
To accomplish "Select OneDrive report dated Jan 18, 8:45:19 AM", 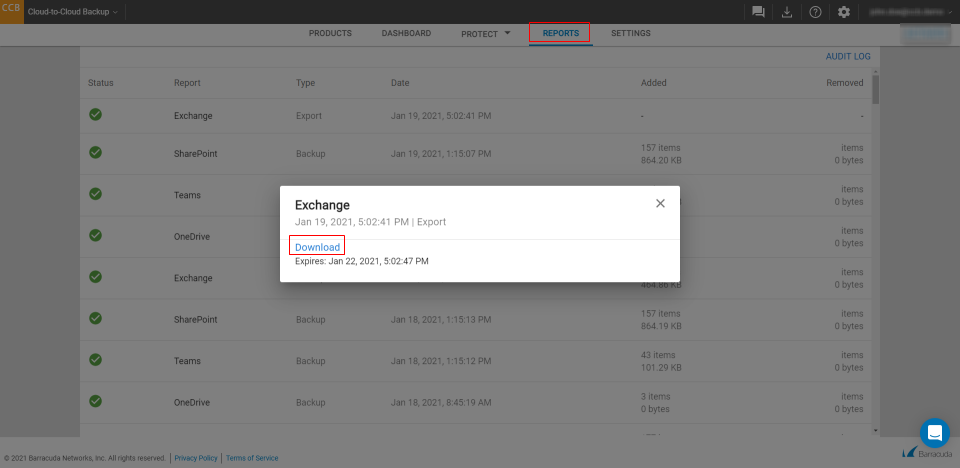I will click(192, 403).
